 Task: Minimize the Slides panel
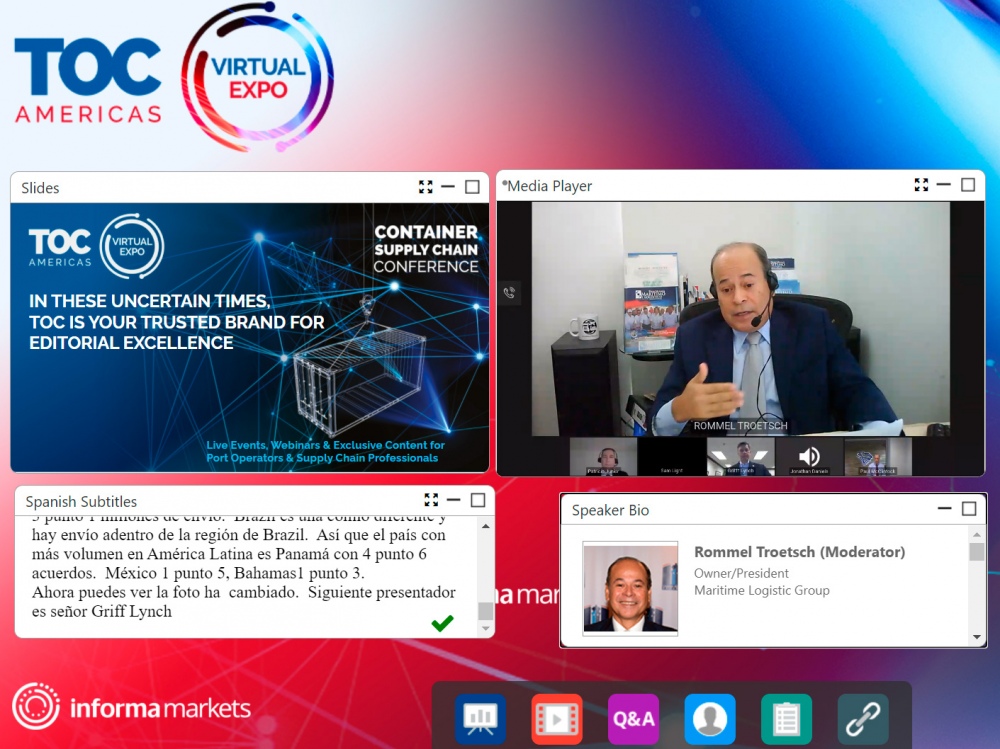[448, 187]
